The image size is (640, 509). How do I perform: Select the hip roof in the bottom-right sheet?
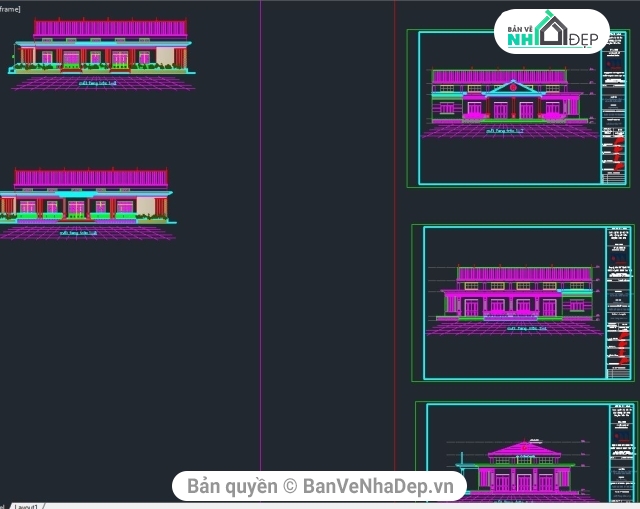point(524,449)
